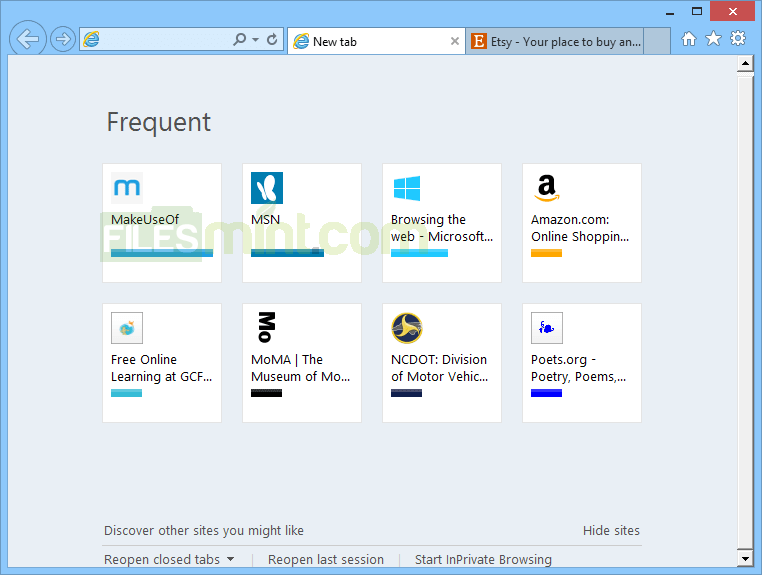Open the MoMA logo tile icon
This screenshot has height=575, width=762.
click(x=267, y=327)
